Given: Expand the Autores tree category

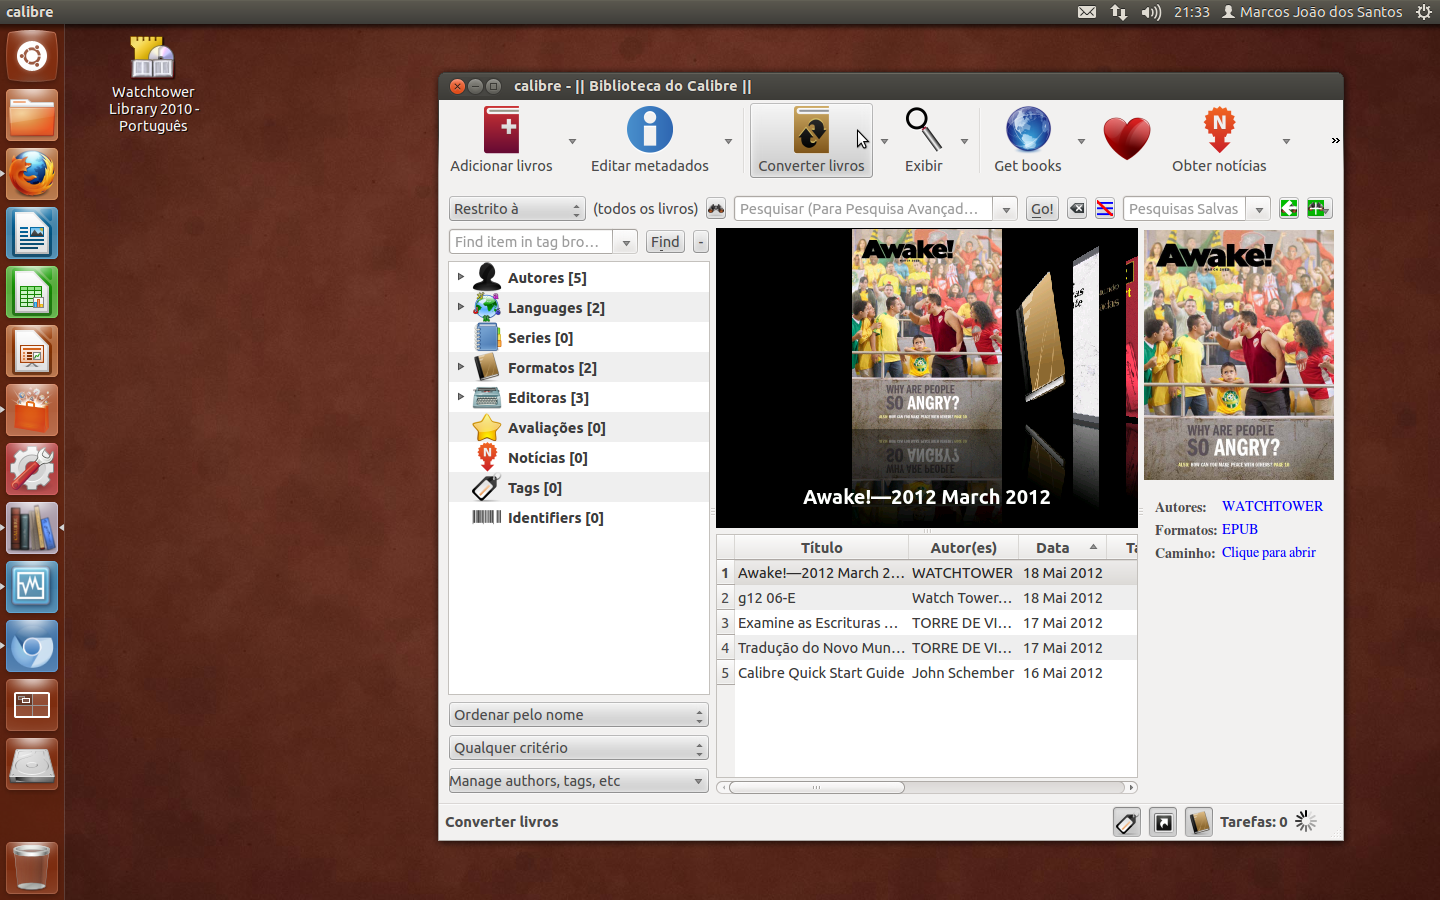Looking at the screenshot, I should pos(461,277).
